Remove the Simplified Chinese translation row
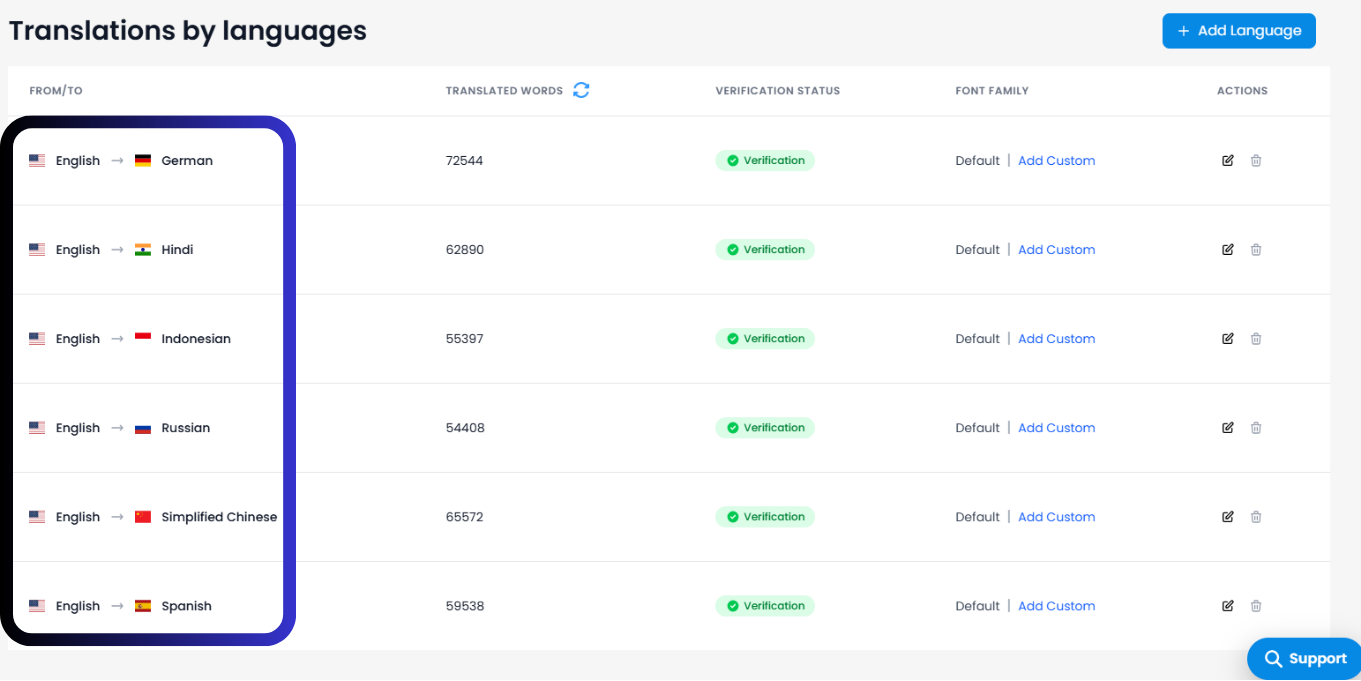1361x681 pixels. 1256,516
